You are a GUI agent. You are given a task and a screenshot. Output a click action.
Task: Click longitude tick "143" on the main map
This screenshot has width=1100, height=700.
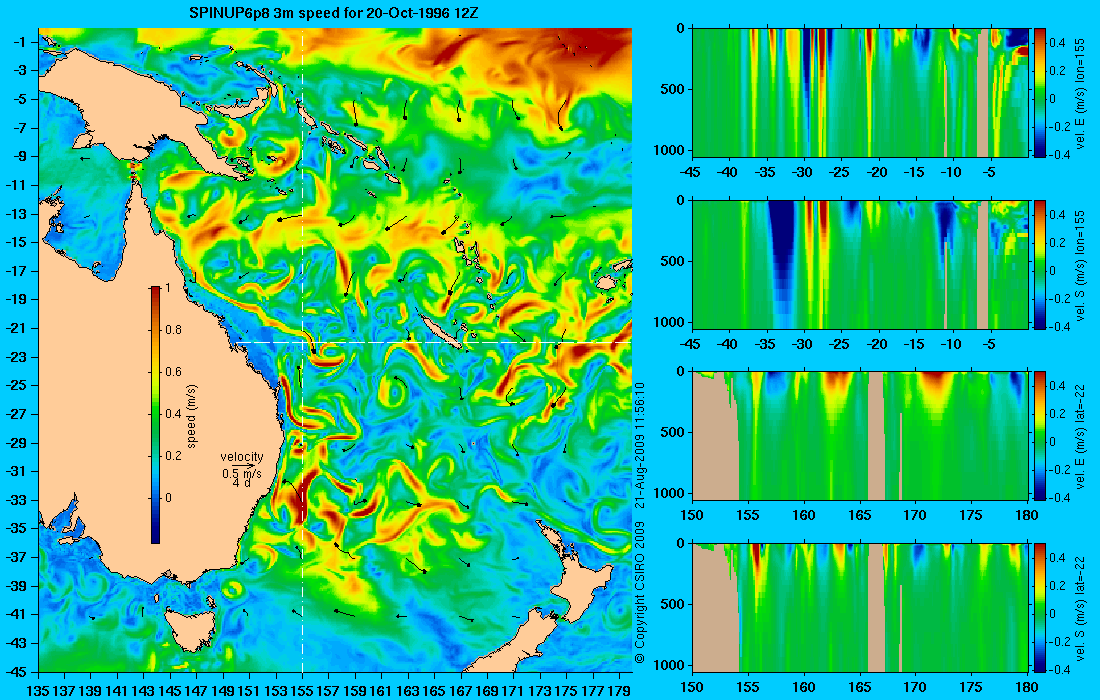coord(144,691)
